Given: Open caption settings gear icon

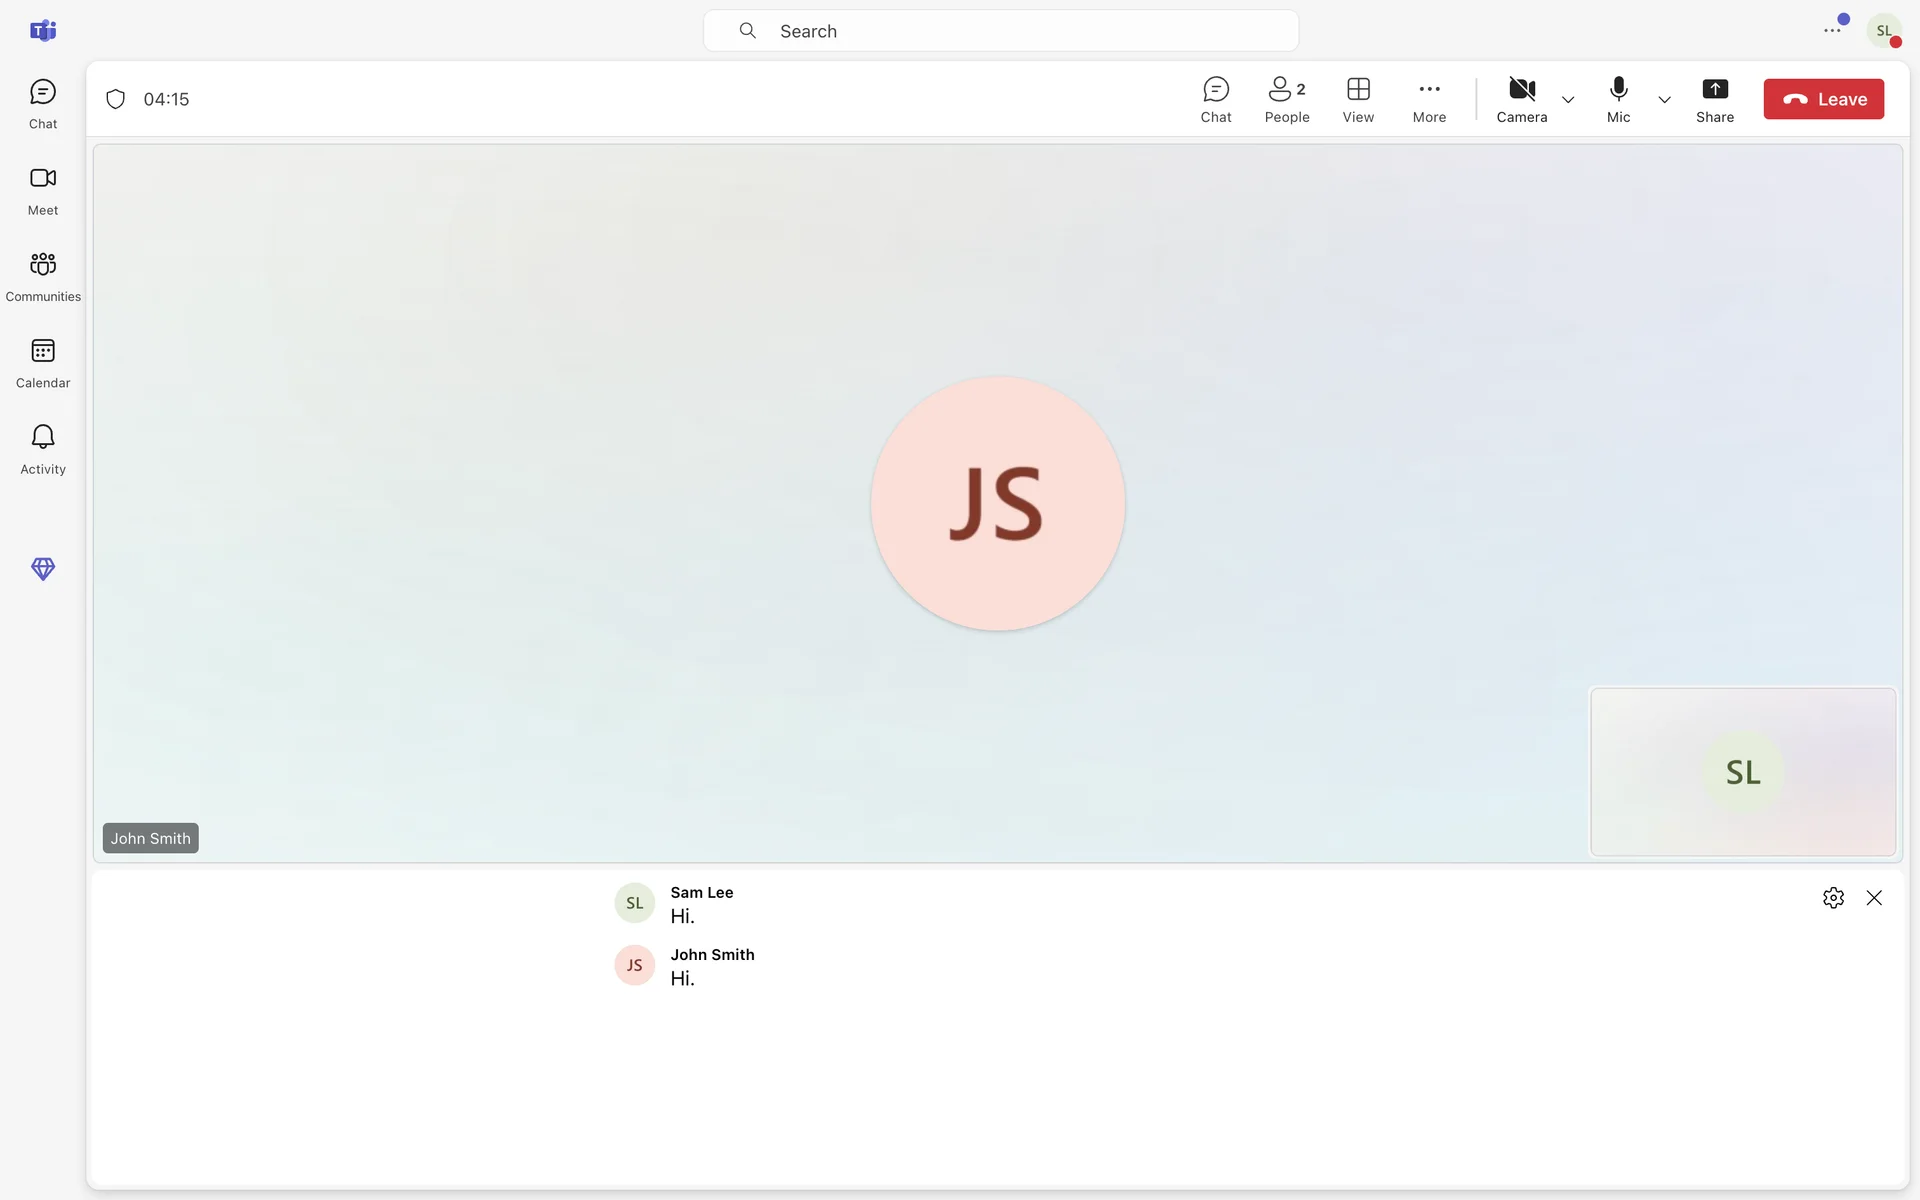Looking at the screenshot, I should (x=1833, y=898).
